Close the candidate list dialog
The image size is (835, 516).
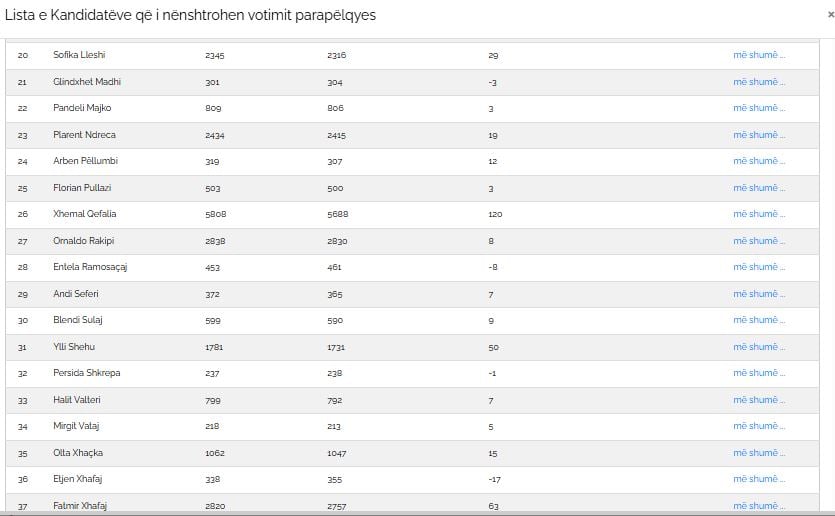pos(831,15)
